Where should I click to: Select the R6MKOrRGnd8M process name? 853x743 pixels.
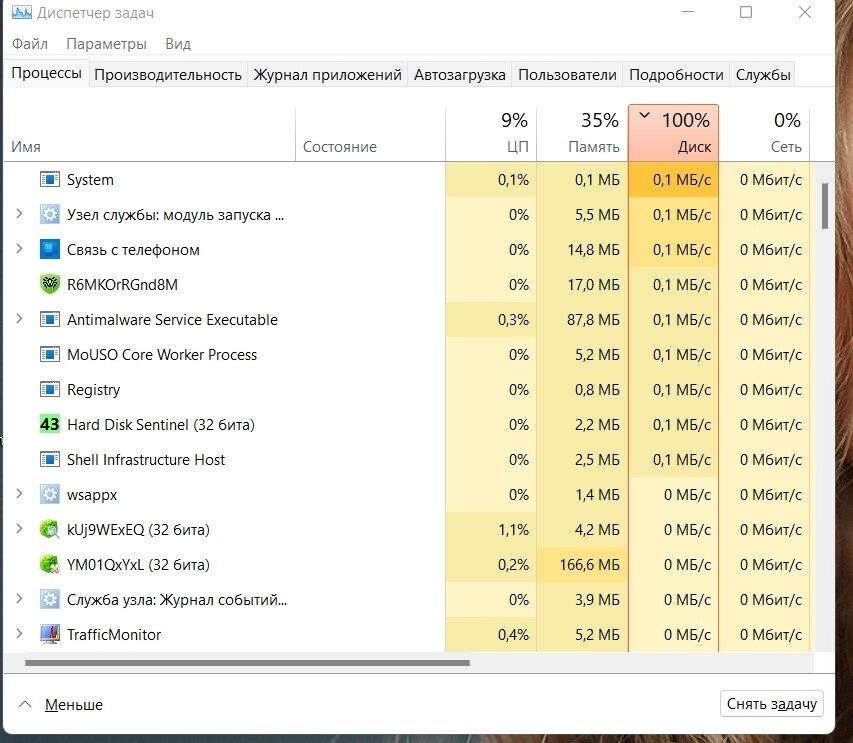(x=122, y=284)
